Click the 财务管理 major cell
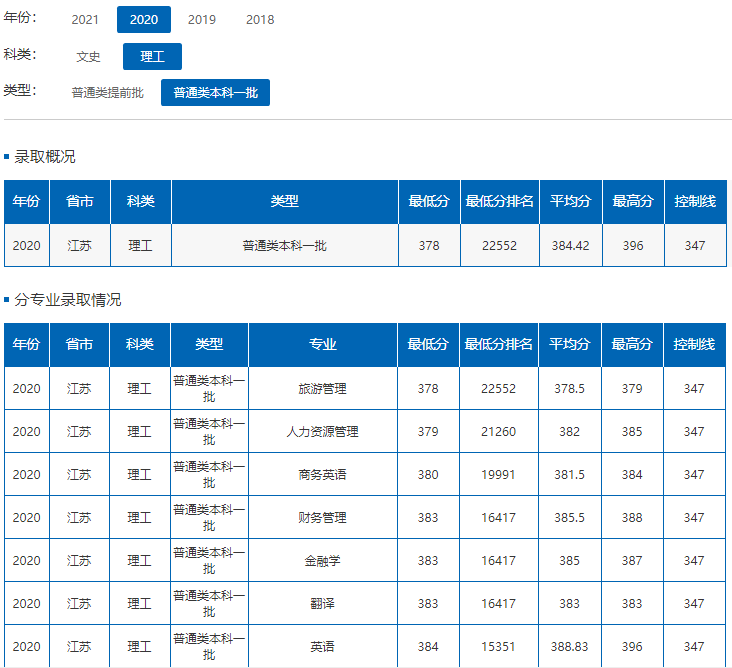 pyautogui.click(x=322, y=518)
